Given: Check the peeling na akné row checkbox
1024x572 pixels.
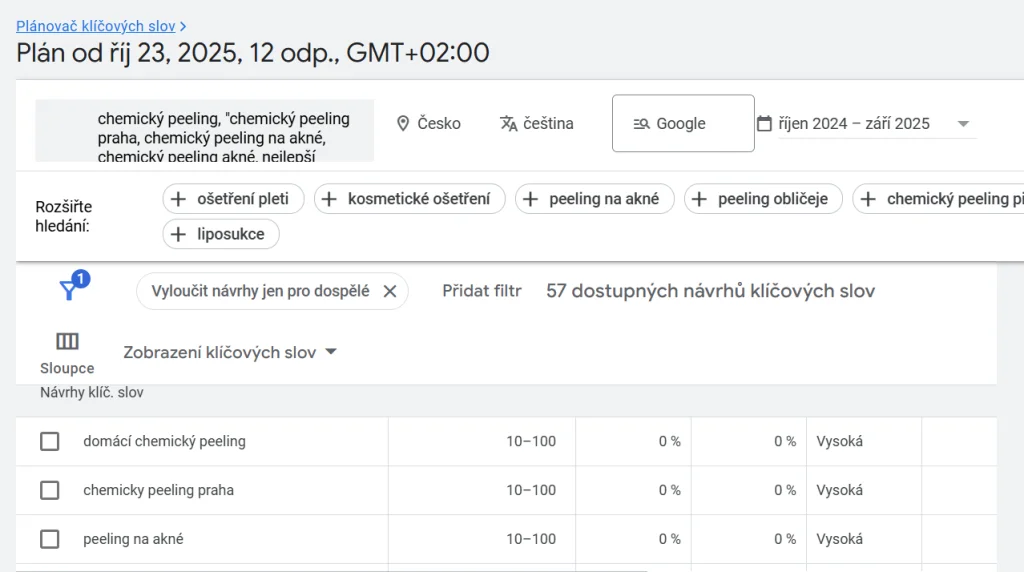Looking at the screenshot, I should pyautogui.click(x=50, y=539).
